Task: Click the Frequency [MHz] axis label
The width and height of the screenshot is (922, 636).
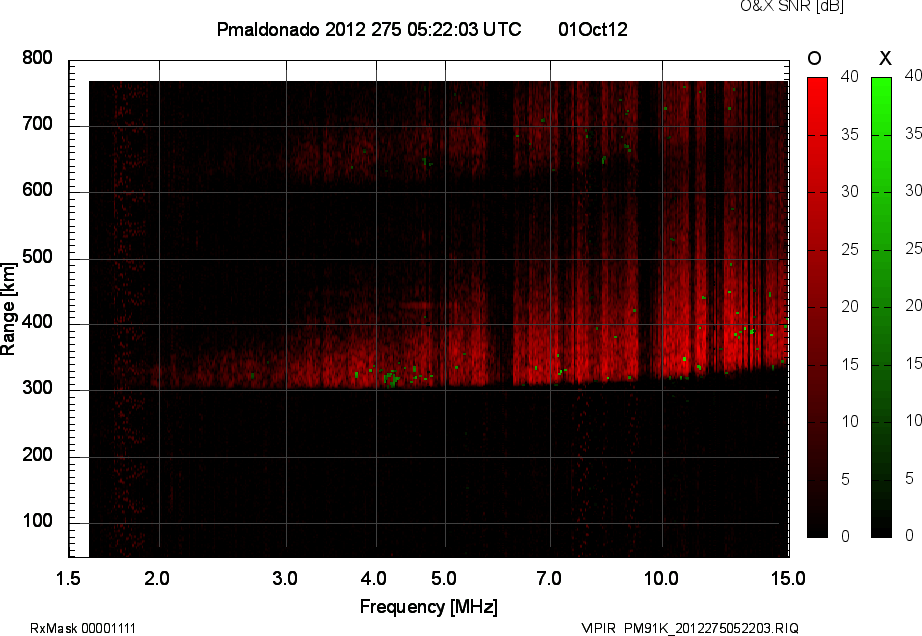Action: point(428,606)
